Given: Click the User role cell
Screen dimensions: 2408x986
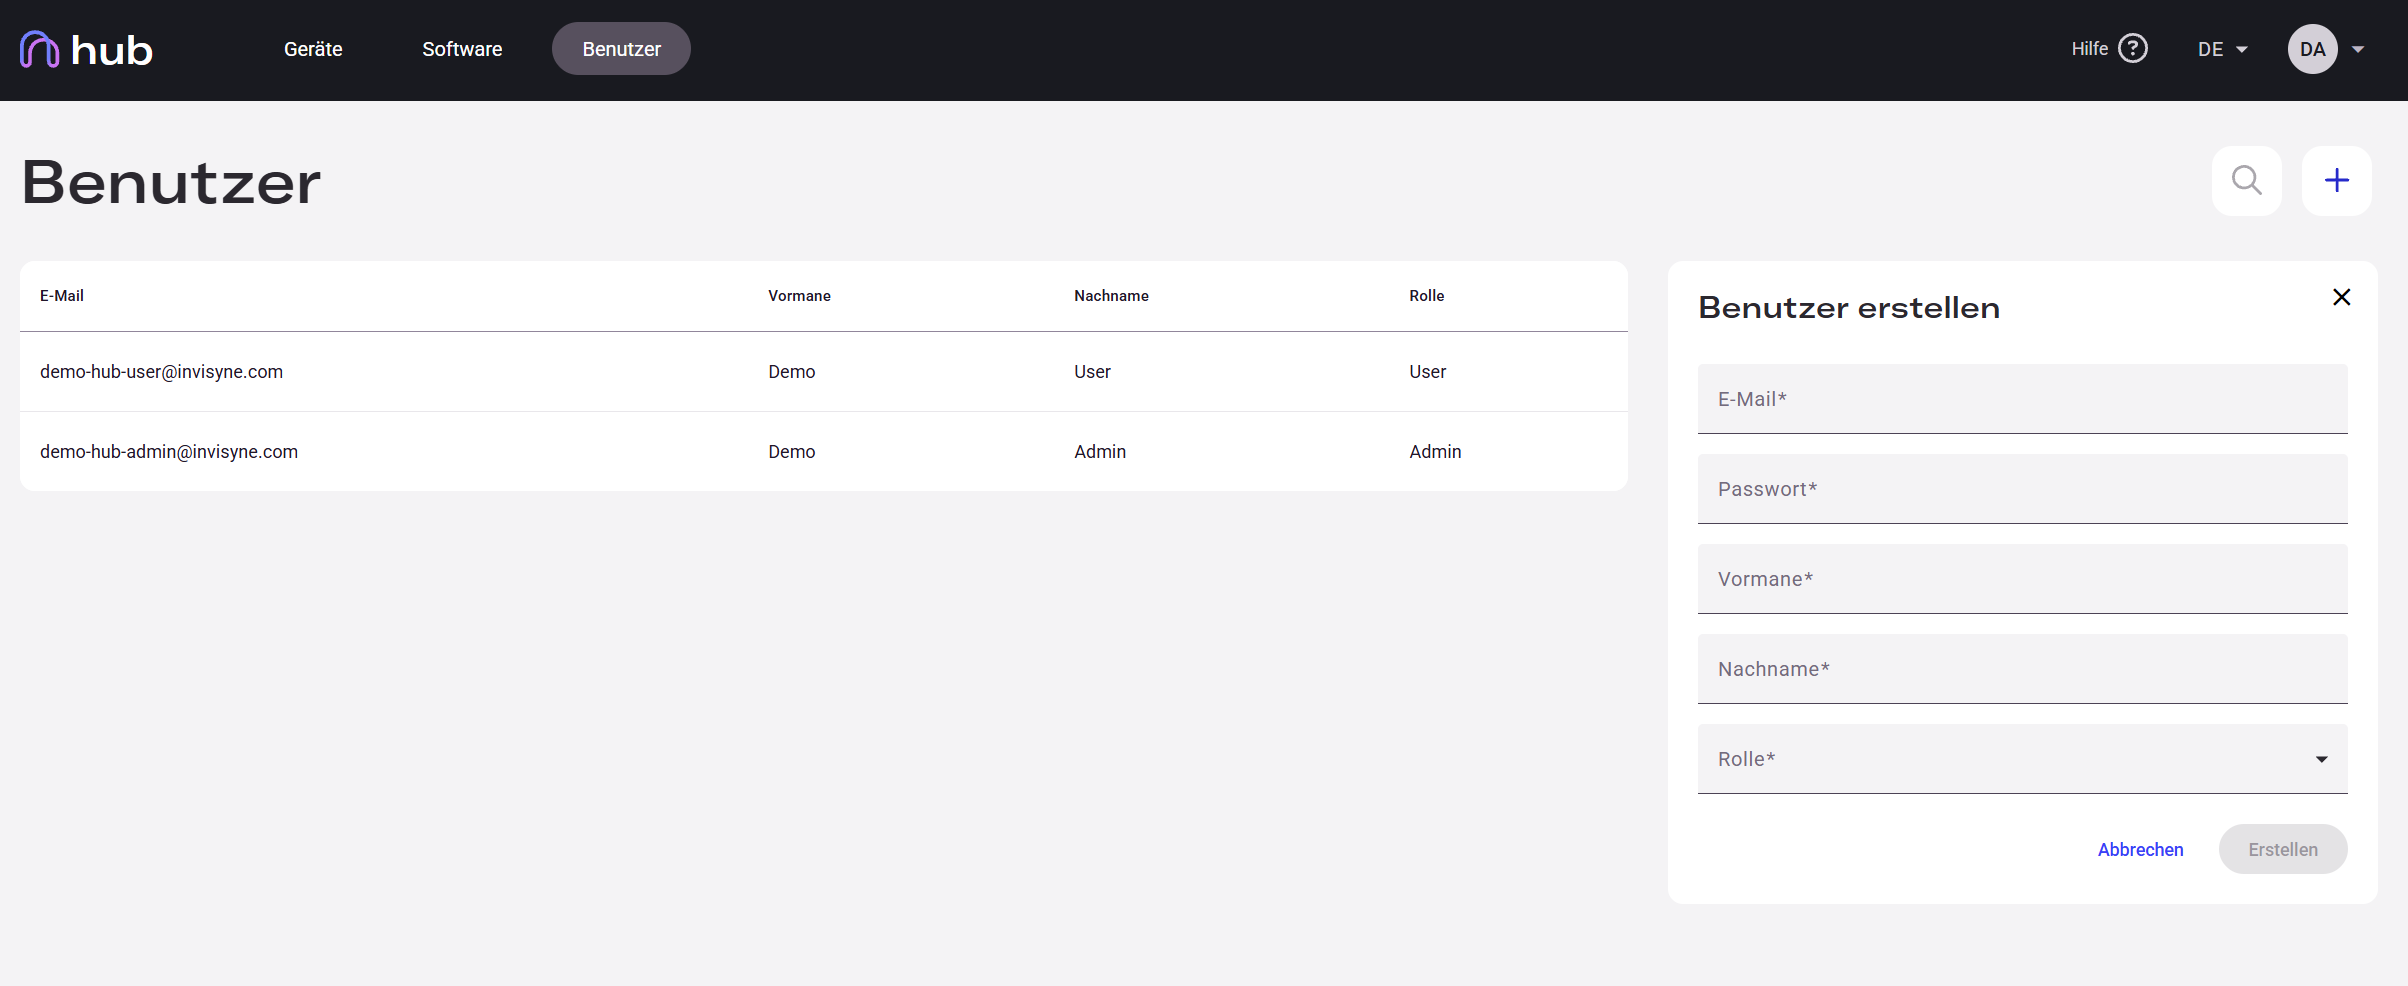Looking at the screenshot, I should (1427, 372).
